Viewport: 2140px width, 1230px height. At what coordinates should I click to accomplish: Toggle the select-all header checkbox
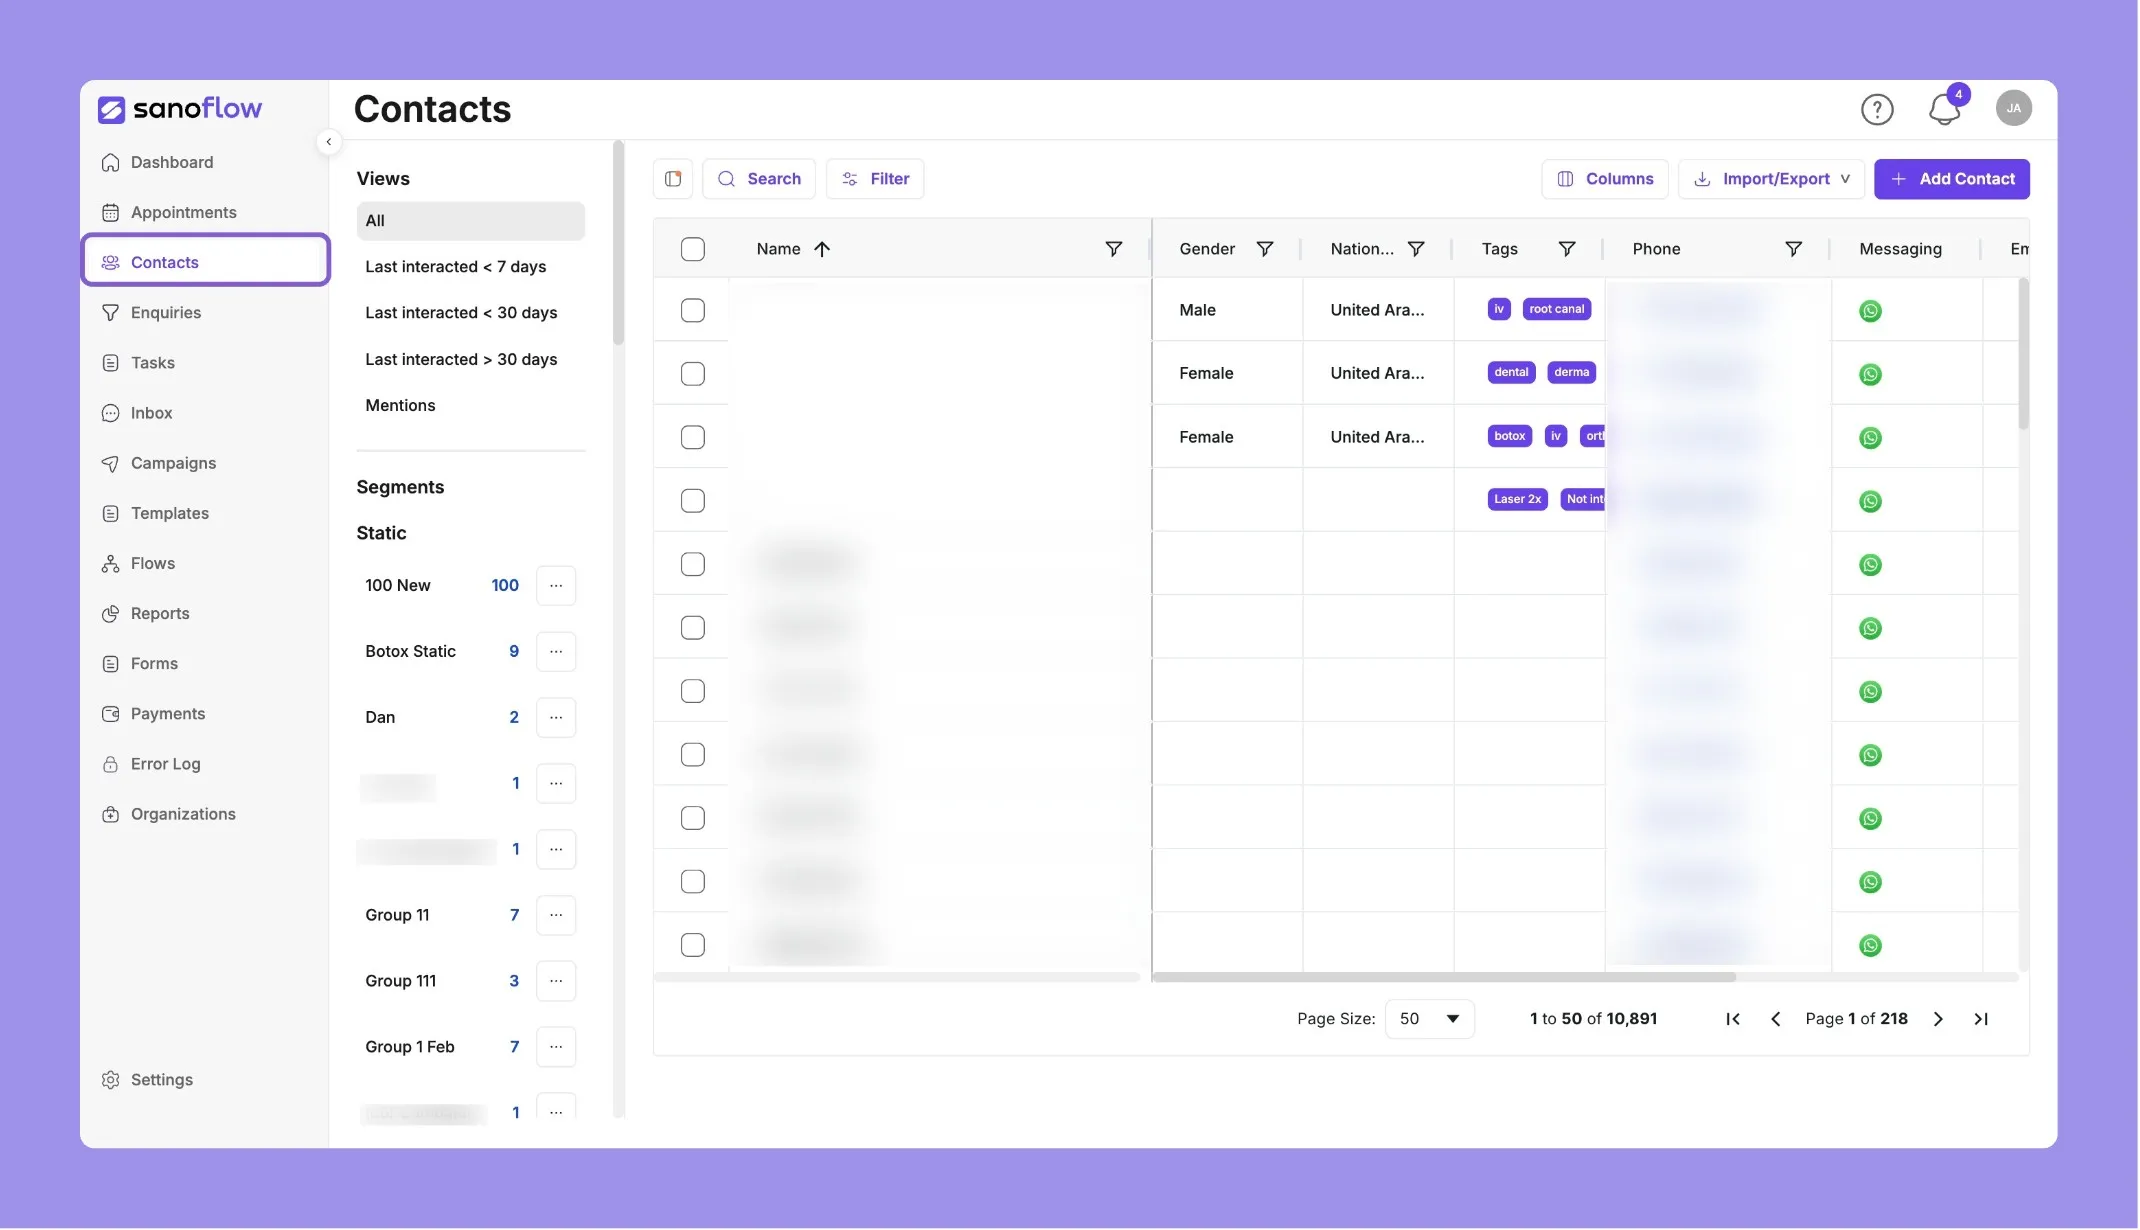pos(692,249)
